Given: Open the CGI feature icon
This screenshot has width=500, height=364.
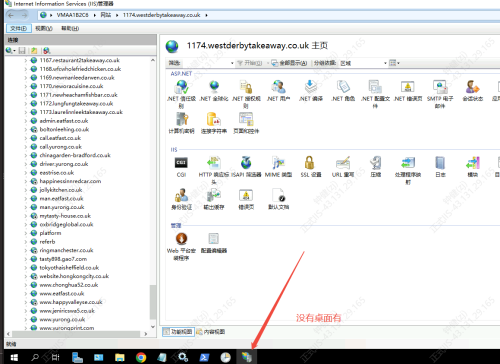Looking at the screenshot, I should [x=181, y=163].
